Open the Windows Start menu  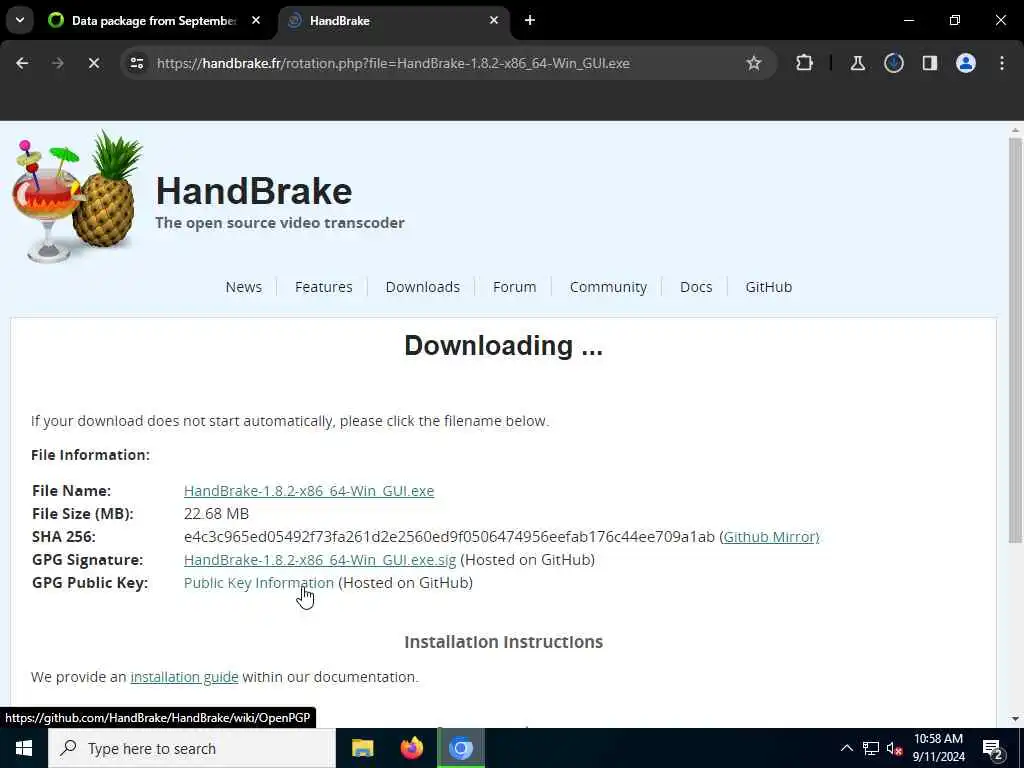(x=24, y=748)
